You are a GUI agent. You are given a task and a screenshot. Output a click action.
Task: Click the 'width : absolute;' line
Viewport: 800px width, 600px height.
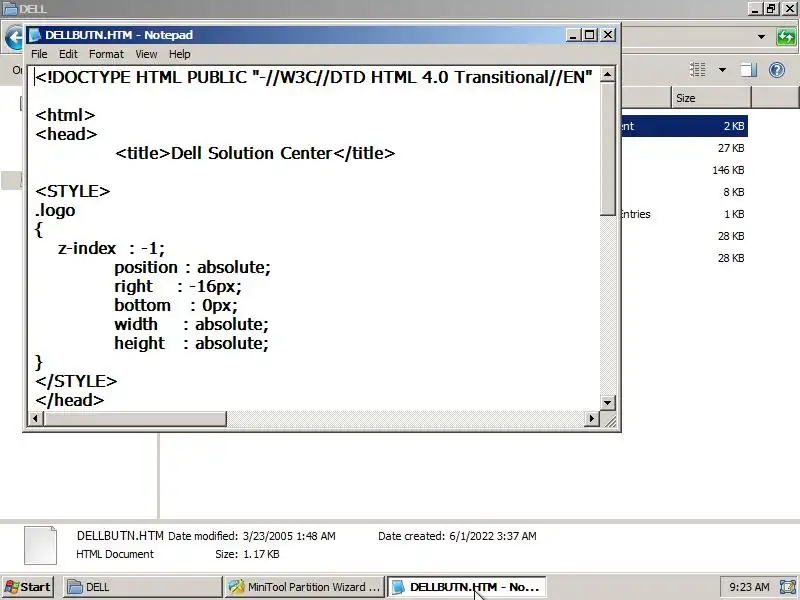tap(191, 324)
